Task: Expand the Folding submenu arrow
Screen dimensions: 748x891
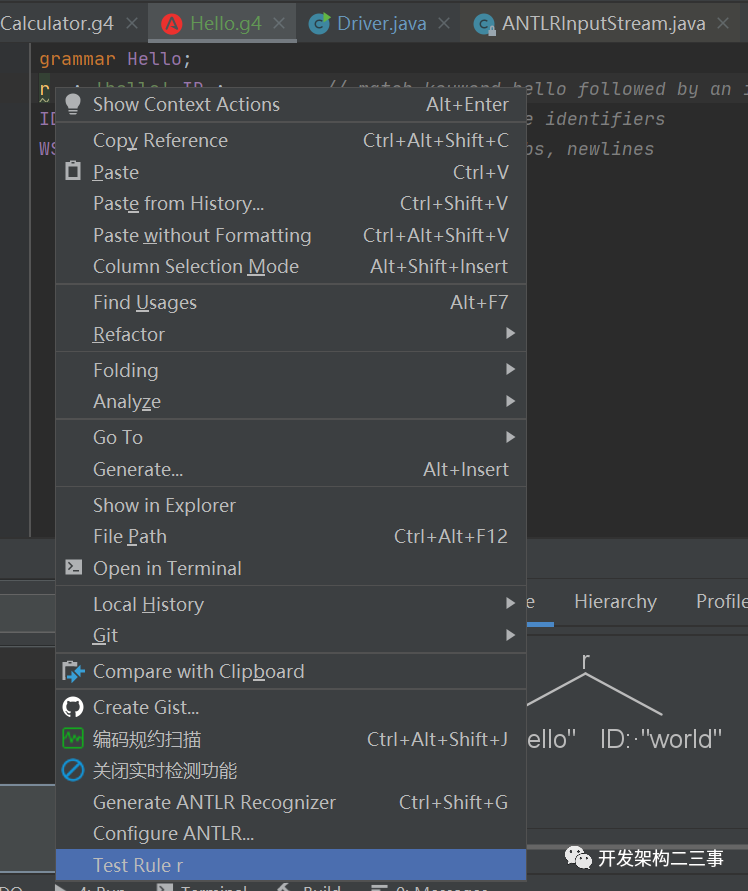Action: pos(510,370)
